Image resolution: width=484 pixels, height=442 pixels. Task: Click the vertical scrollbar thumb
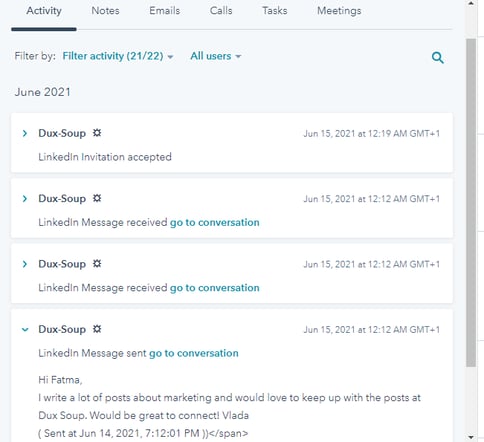pyautogui.click(x=471, y=203)
